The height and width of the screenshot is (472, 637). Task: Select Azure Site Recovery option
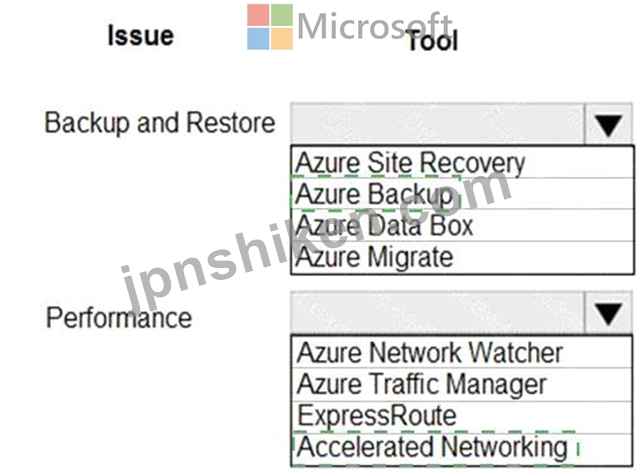[x=462, y=162]
